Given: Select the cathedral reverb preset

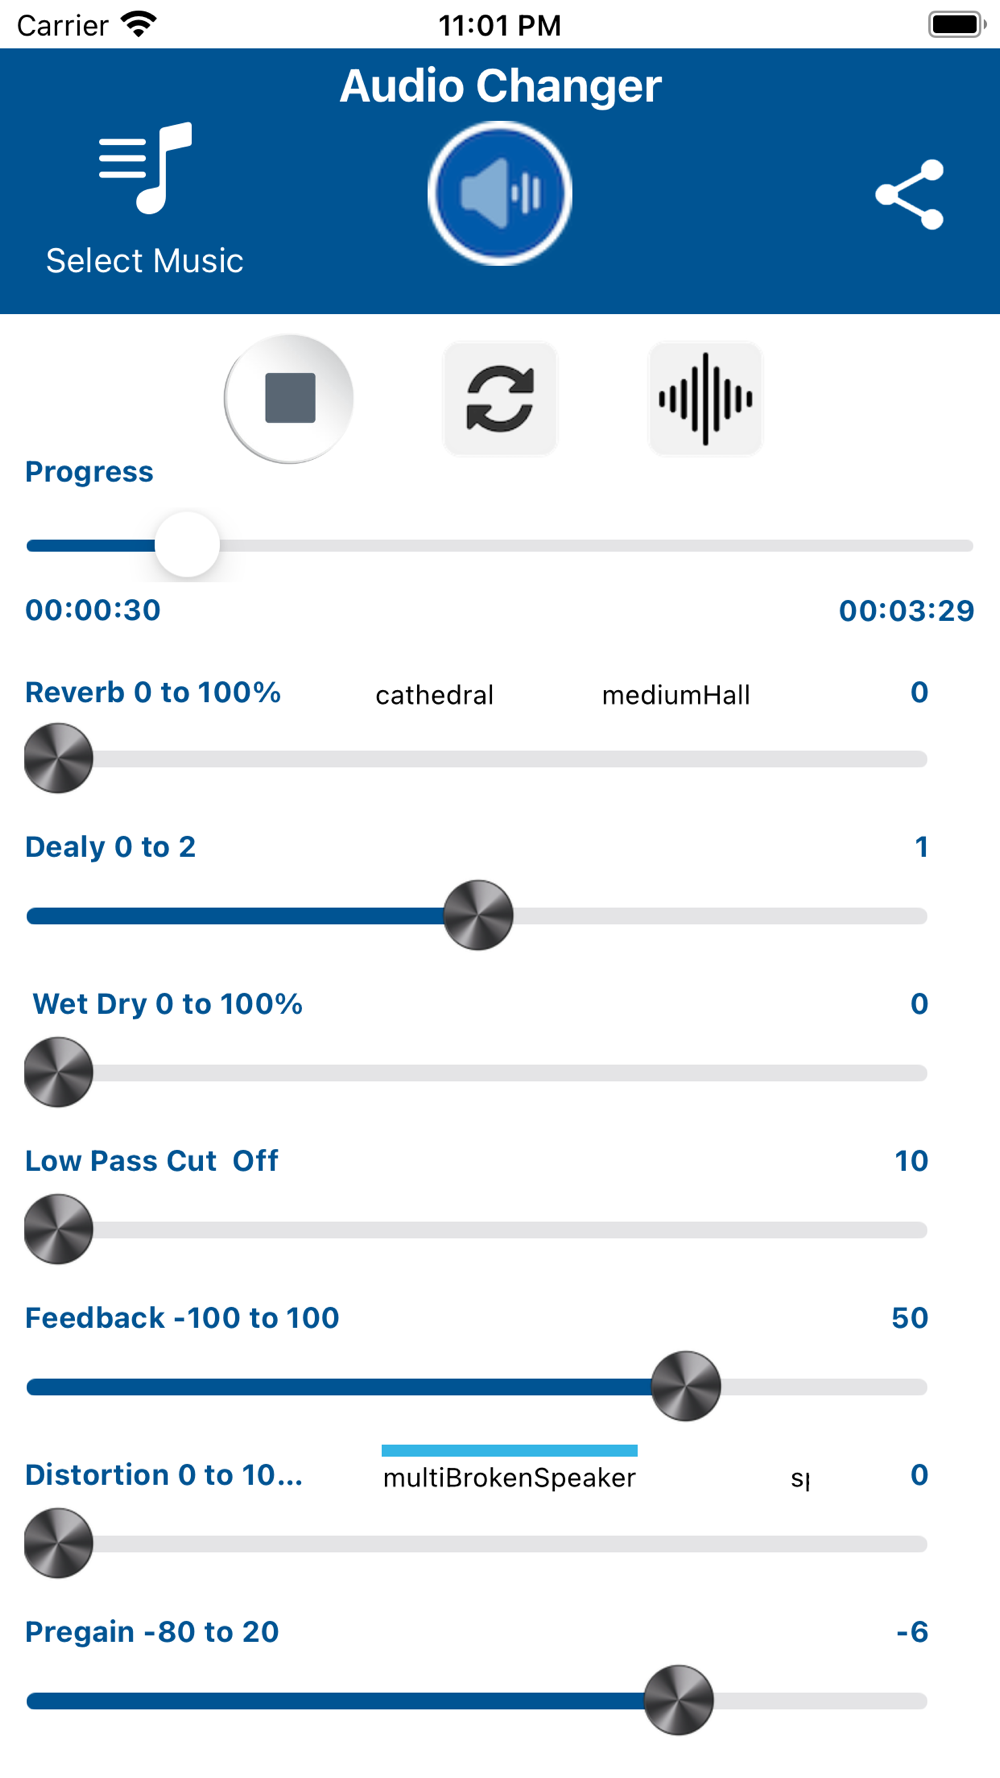Looking at the screenshot, I should (435, 695).
